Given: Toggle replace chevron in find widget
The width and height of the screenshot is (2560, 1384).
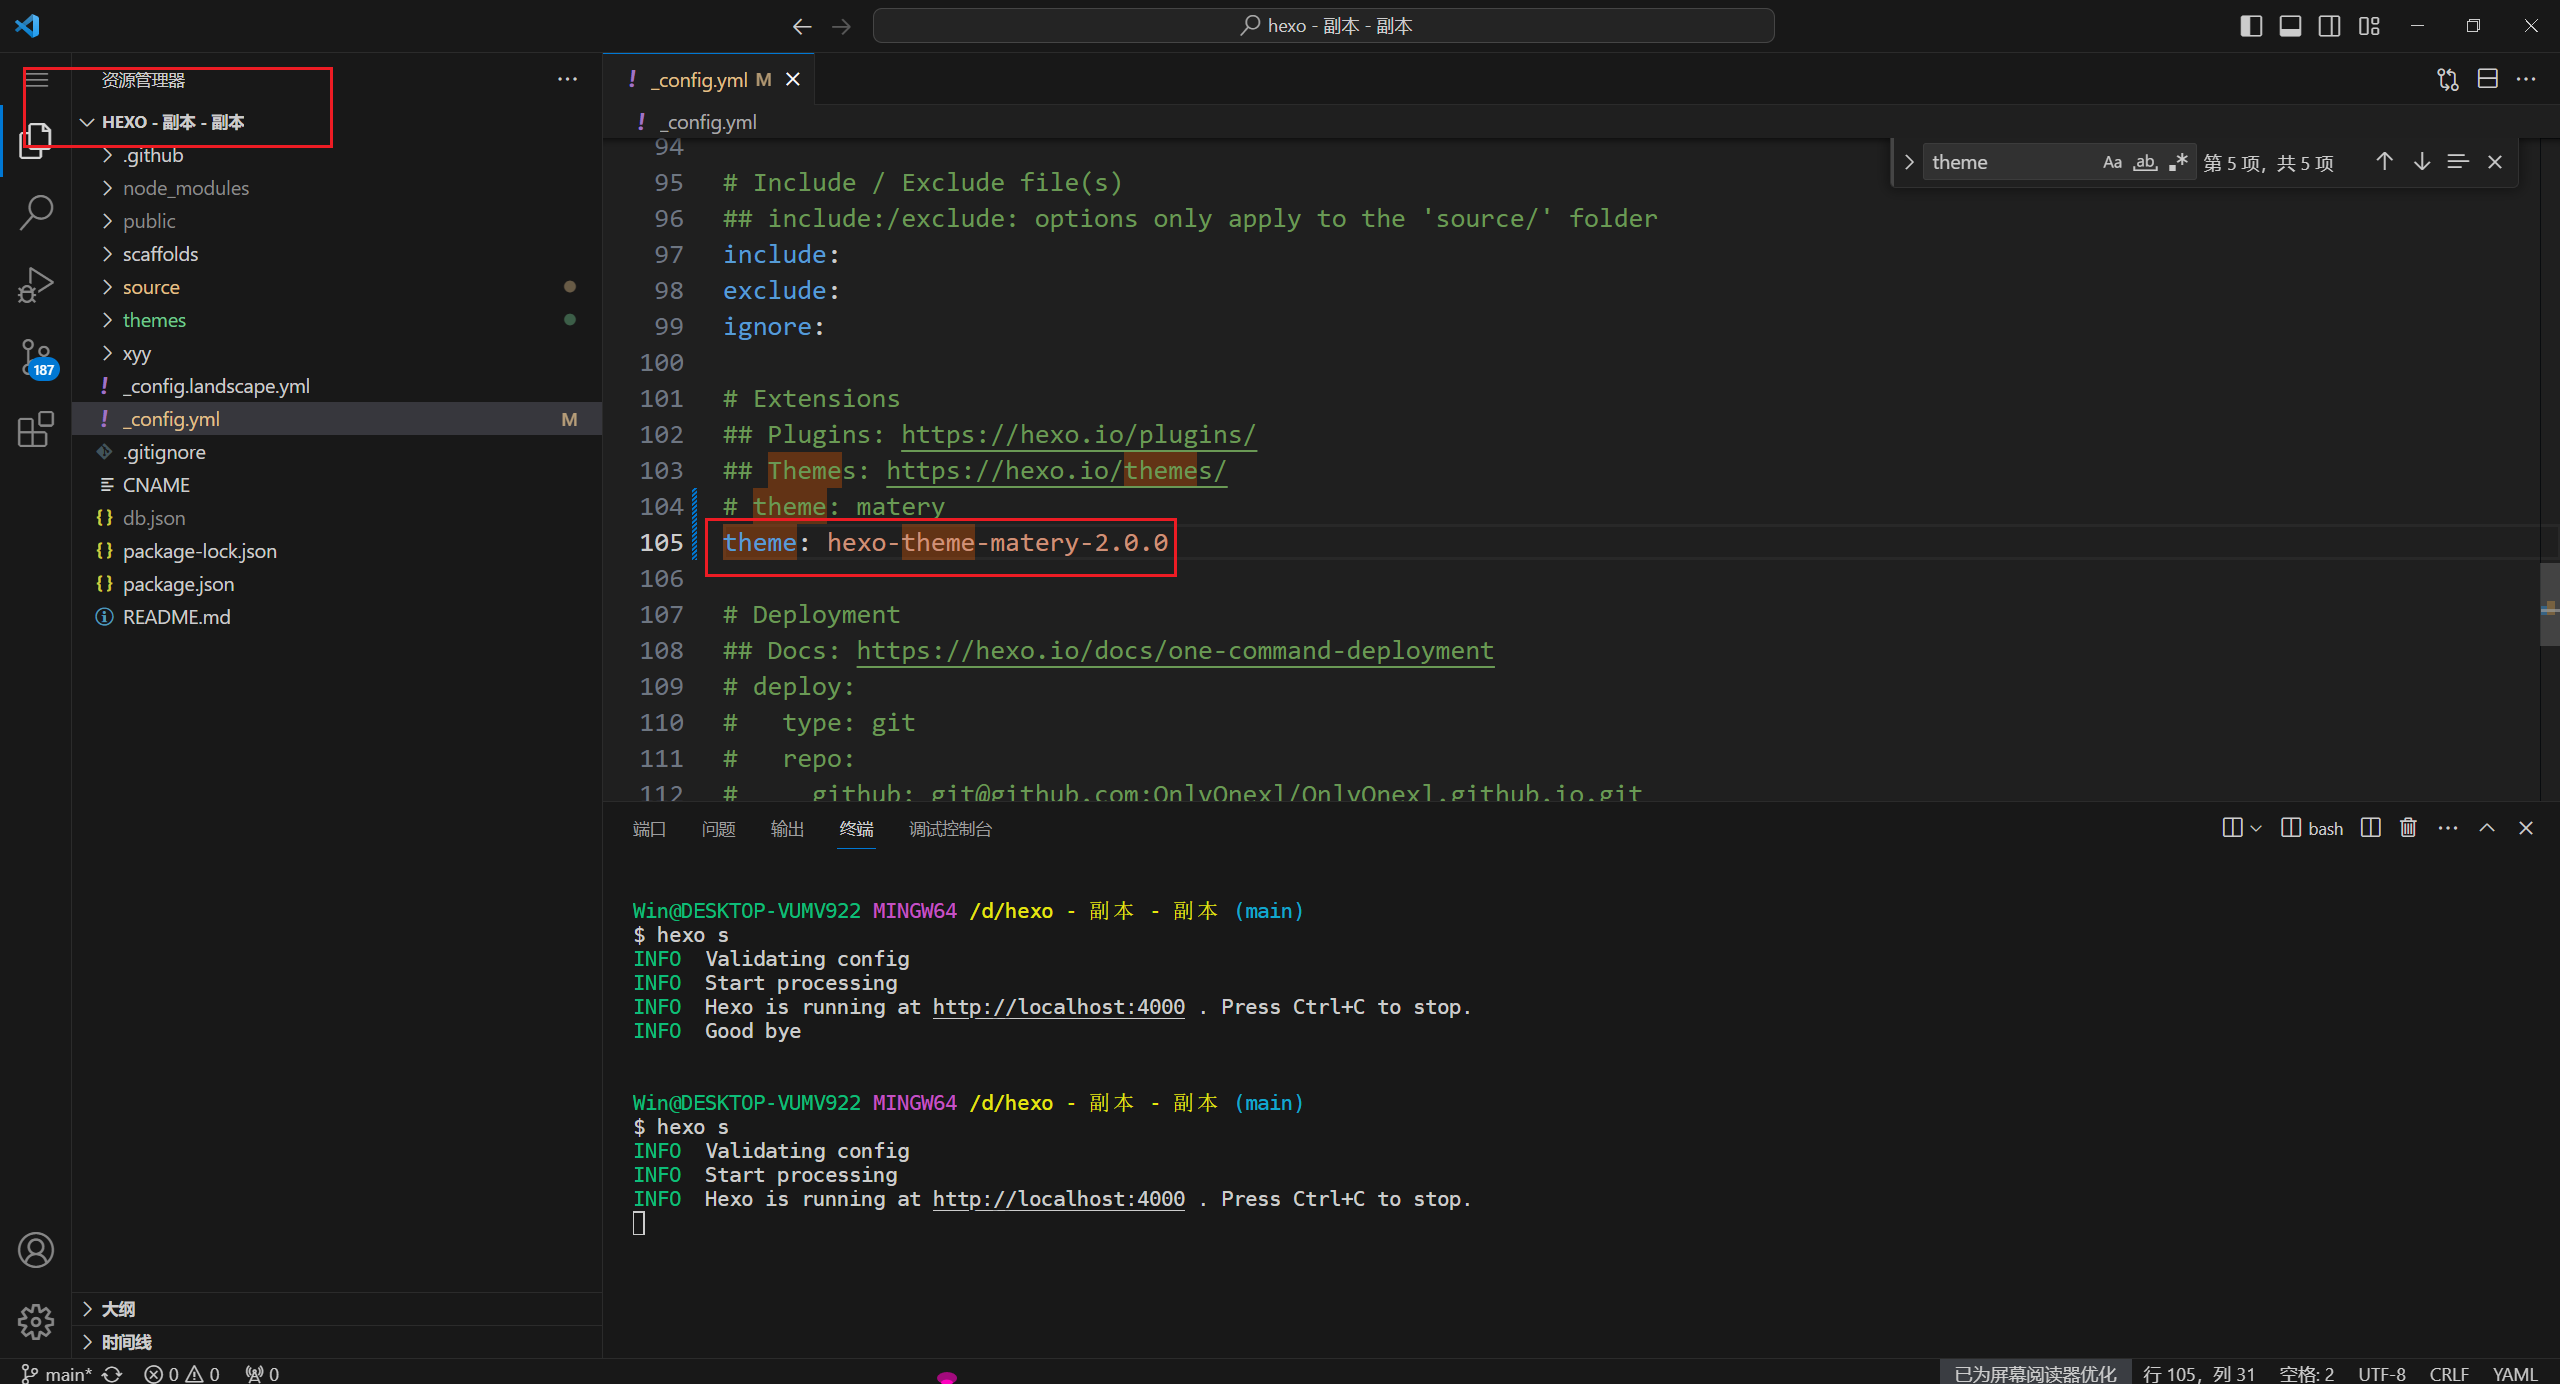Looking at the screenshot, I should (x=1909, y=162).
